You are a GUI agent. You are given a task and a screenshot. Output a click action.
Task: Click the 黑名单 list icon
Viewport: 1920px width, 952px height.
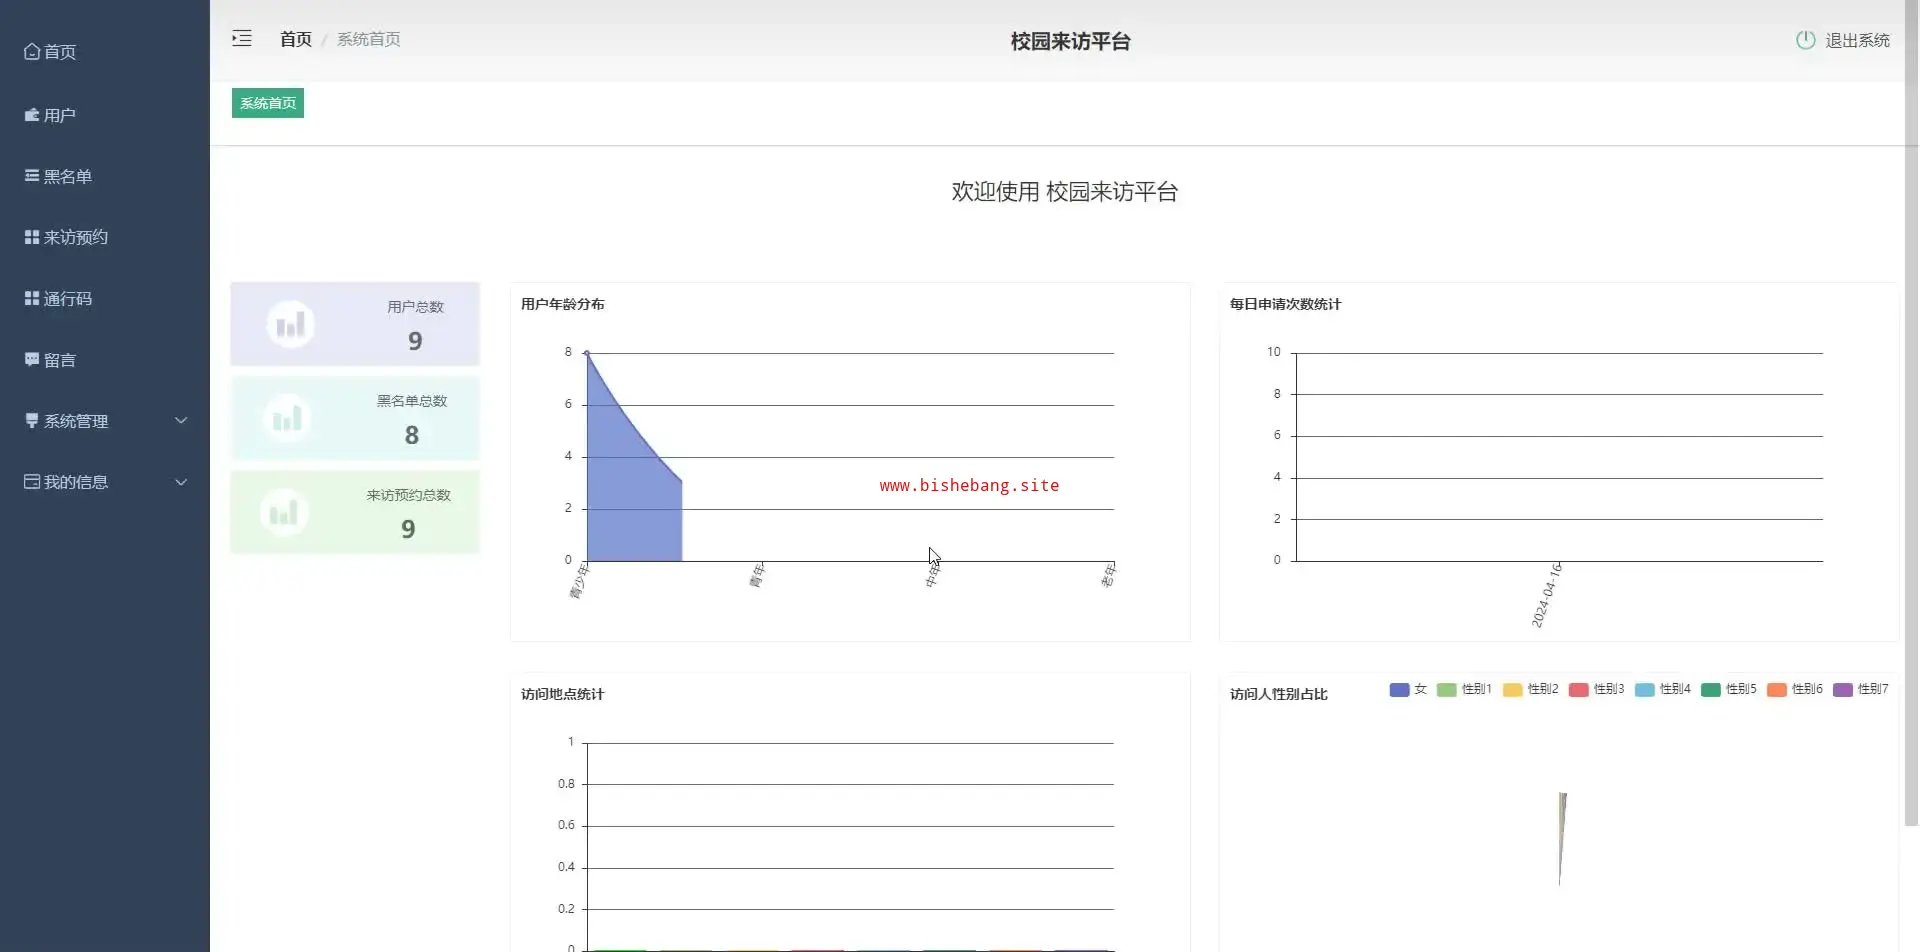coord(32,176)
